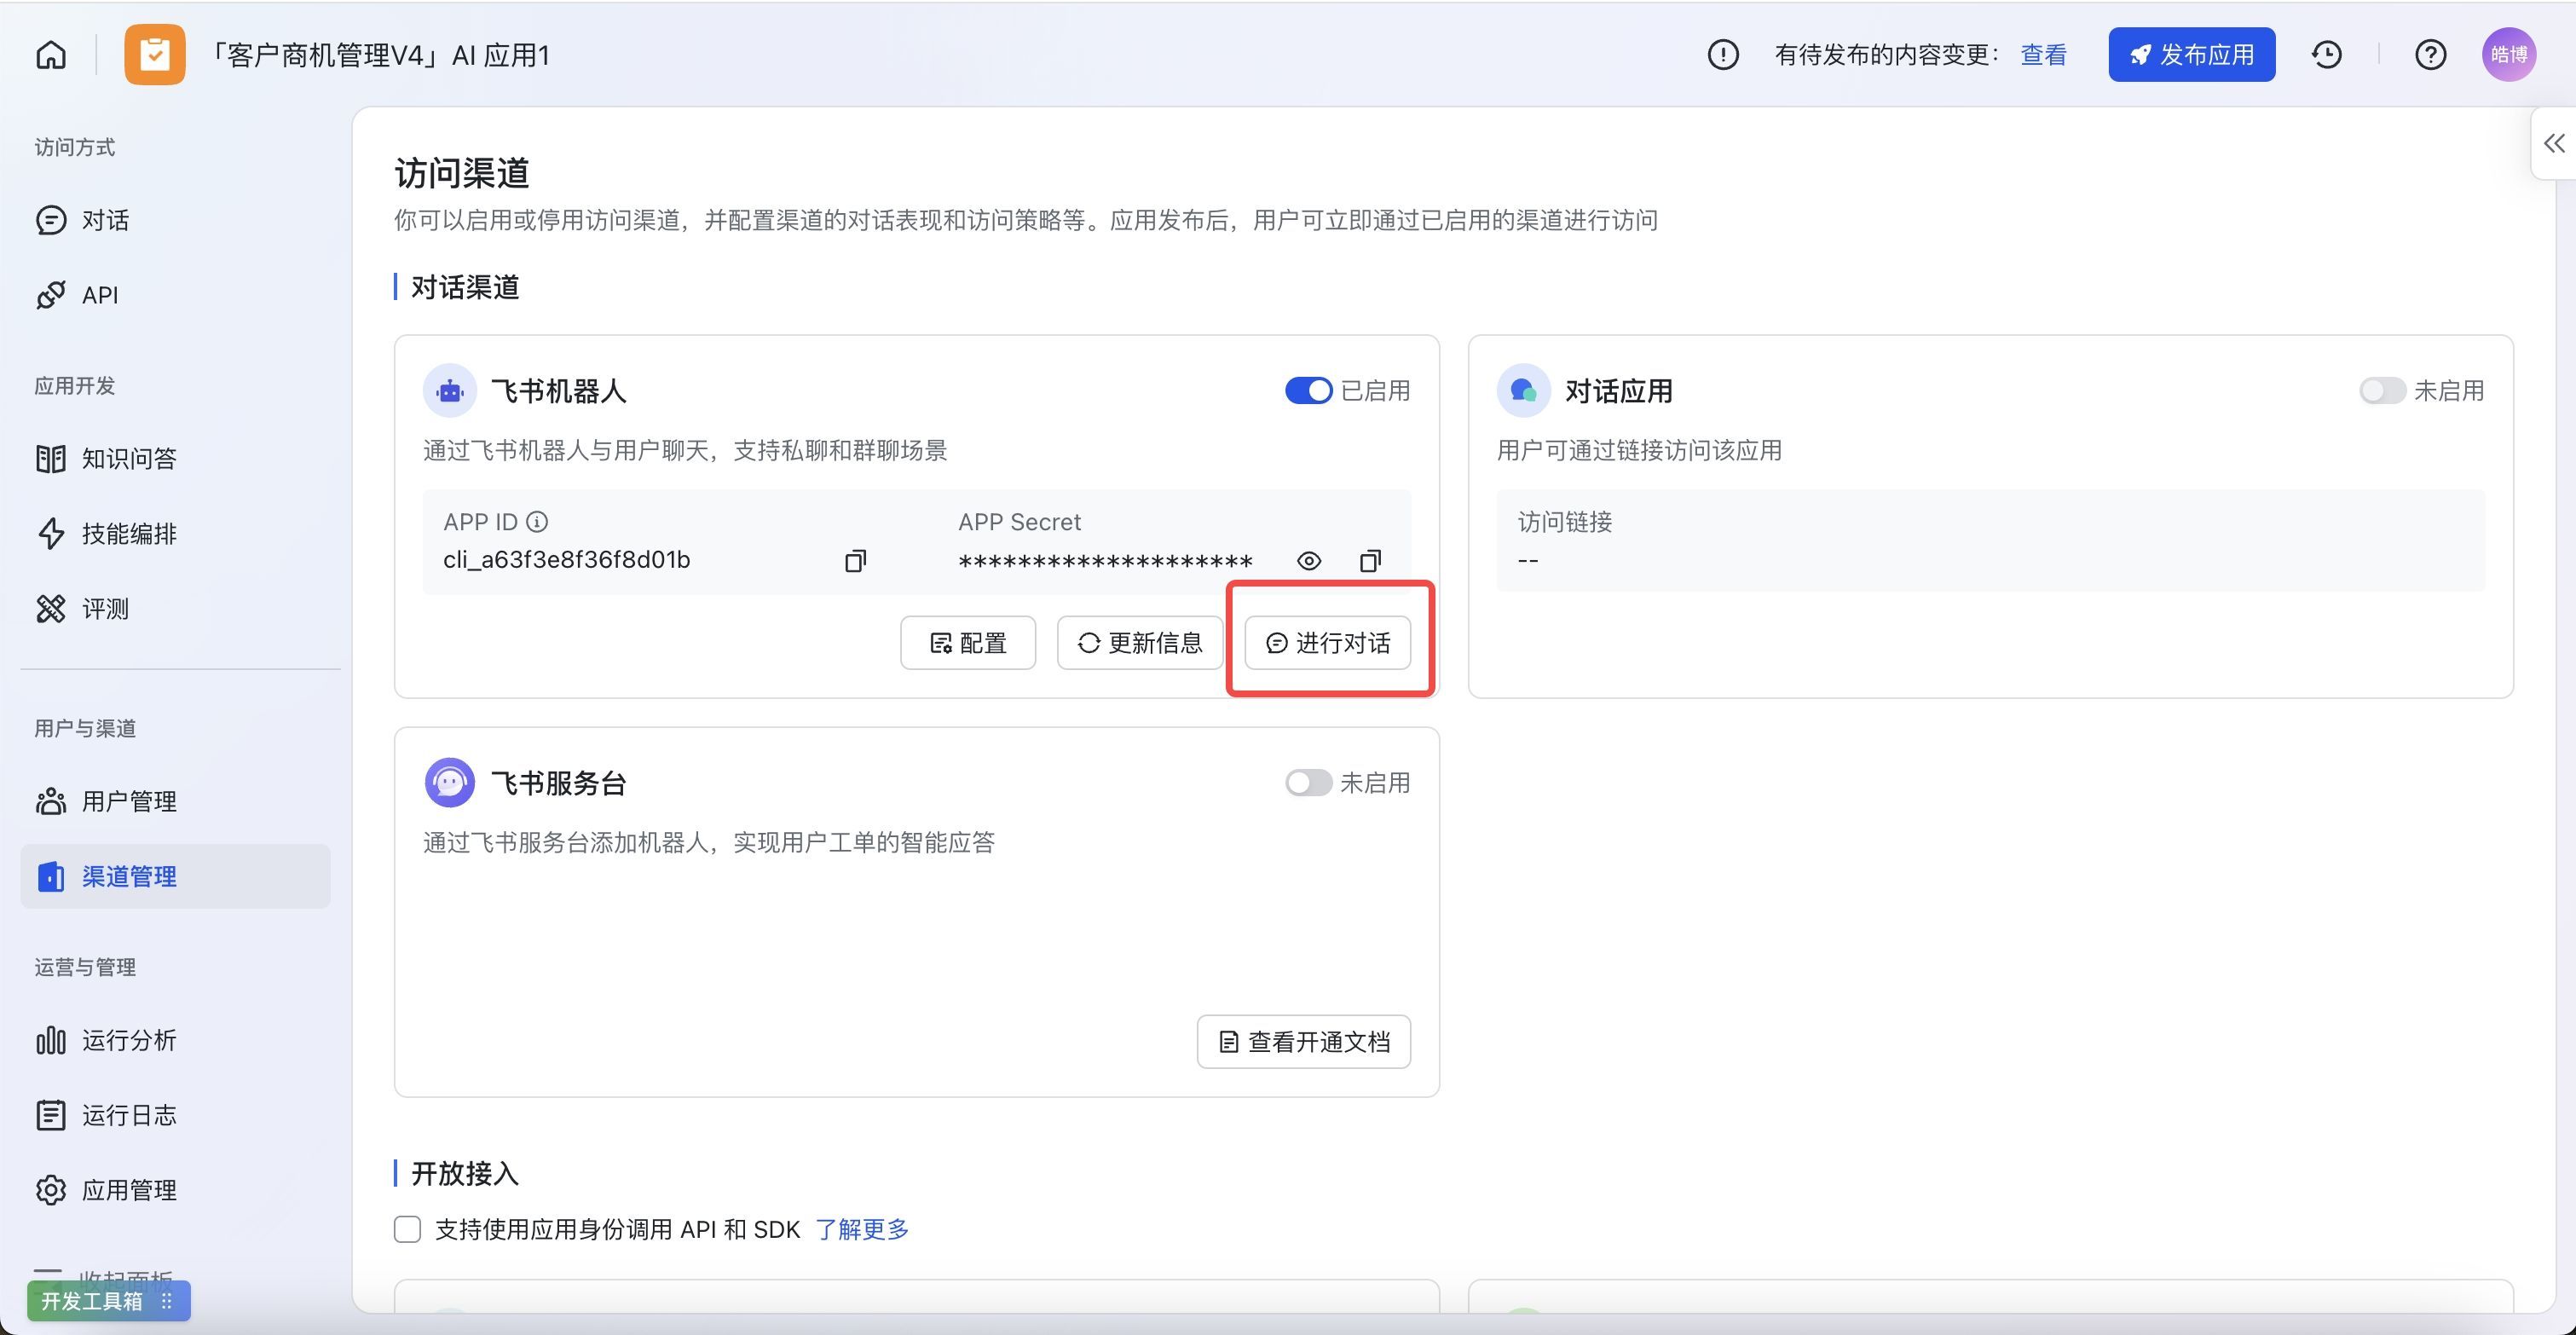Select 渠道管理 in the sidebar

click(x=175, y=876)
